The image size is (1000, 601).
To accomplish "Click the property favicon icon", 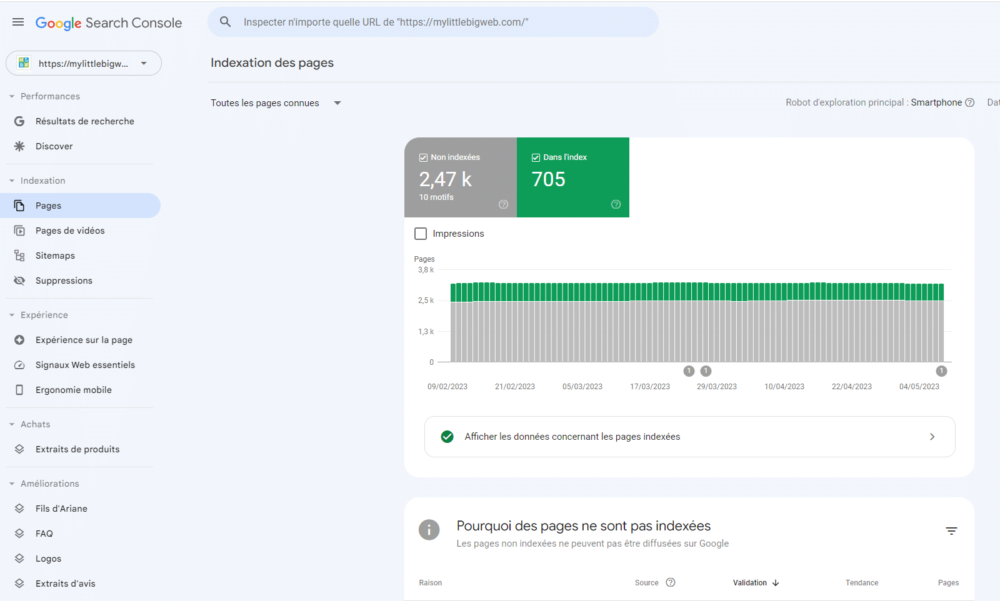I will (x=24, y=63).
